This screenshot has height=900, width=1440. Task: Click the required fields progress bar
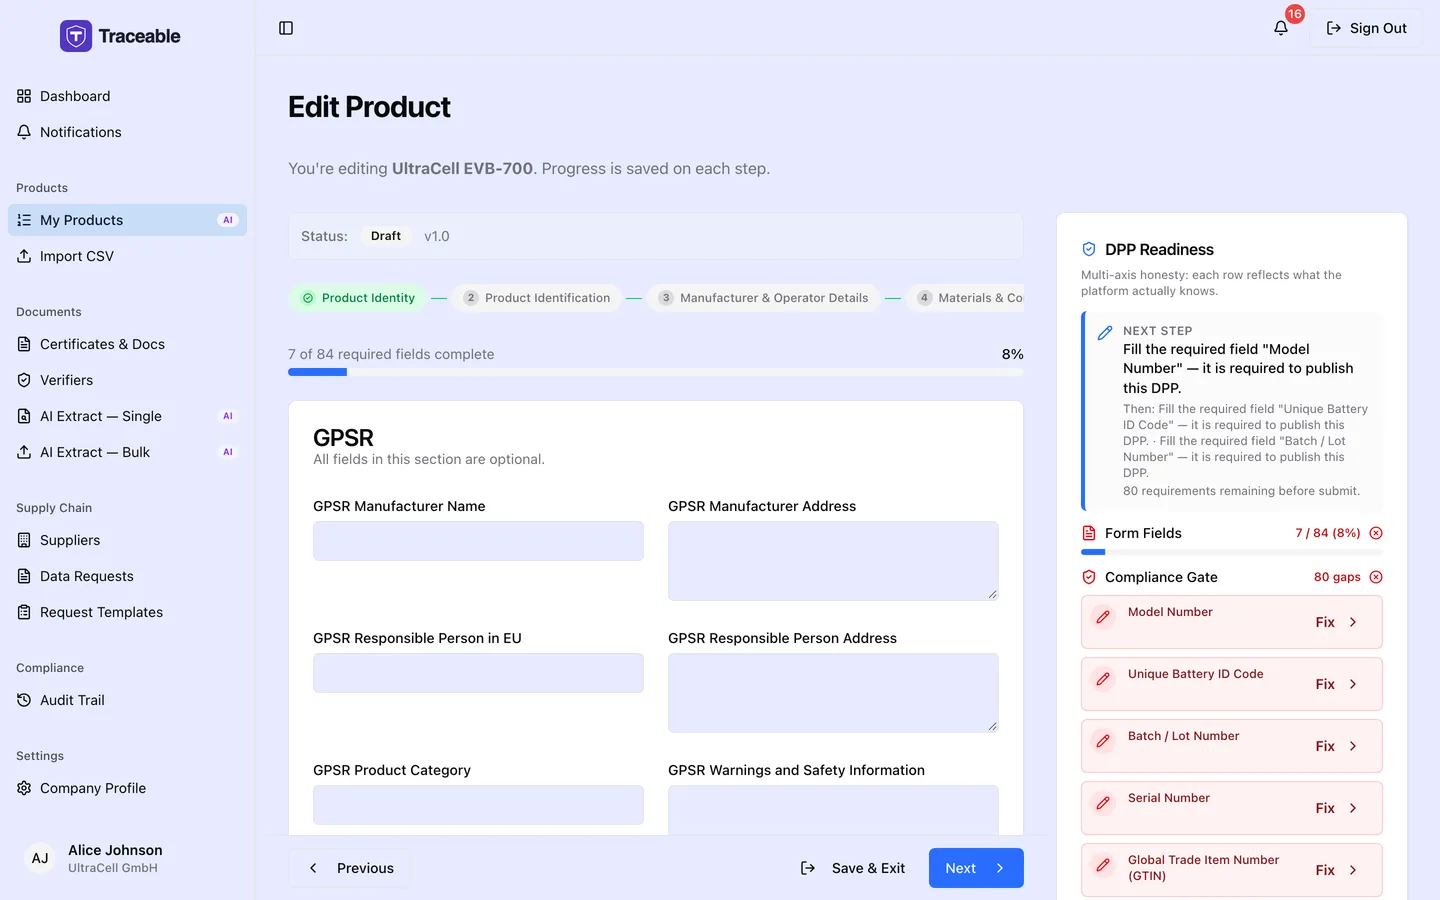[656, 372]
